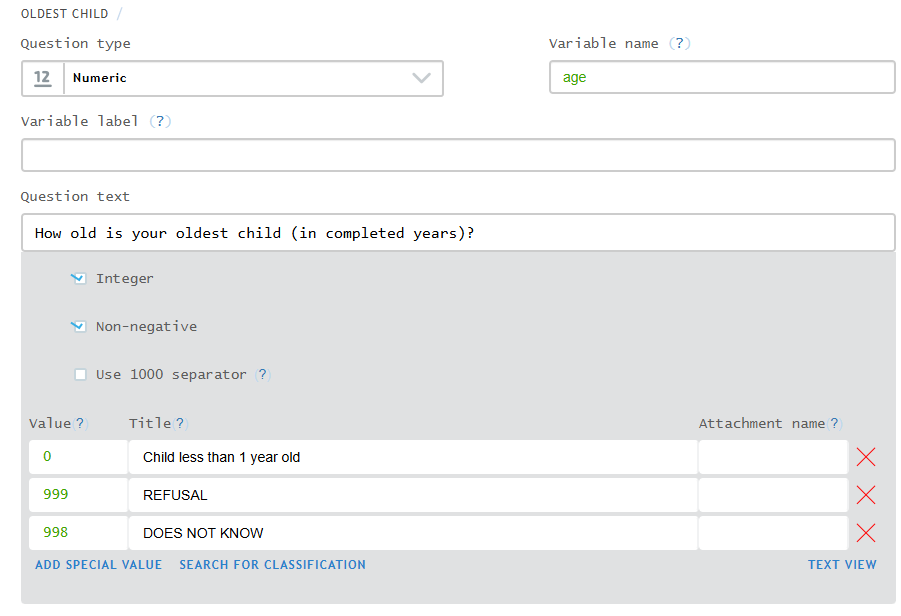The width and height of the screenshot is (901, 616).
Task: Open help tooltip next to Variable label
Action: click(x=160, y=121)
